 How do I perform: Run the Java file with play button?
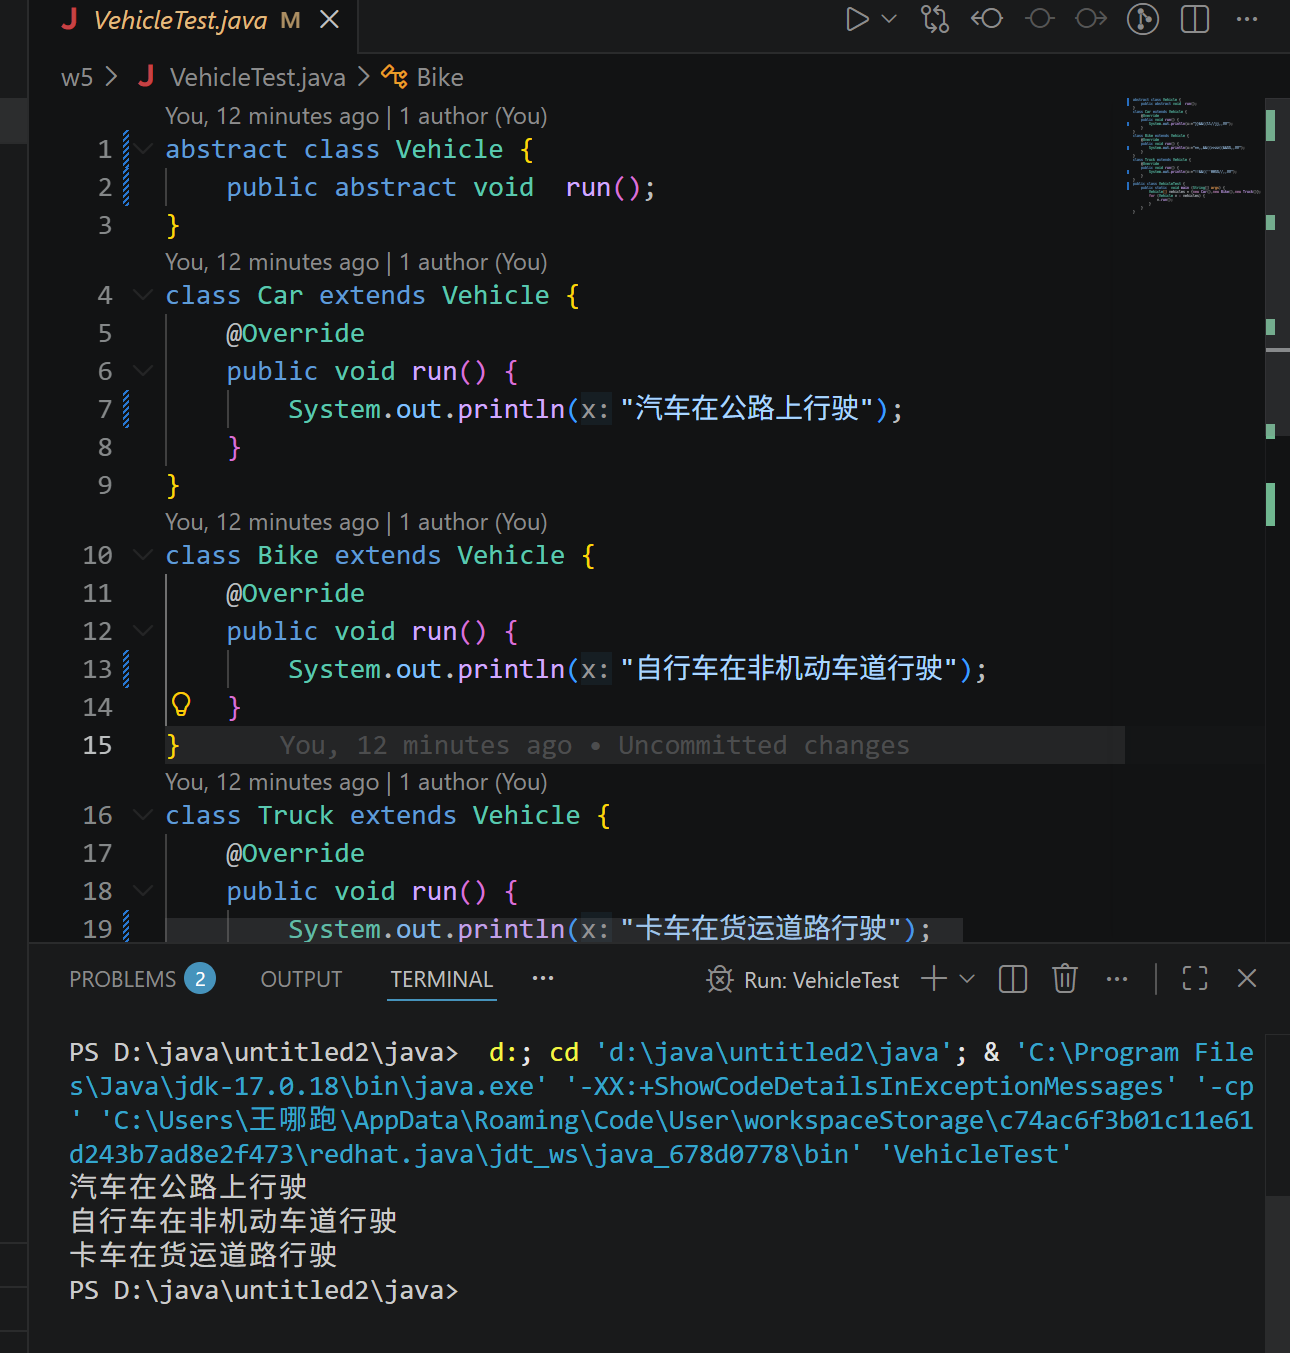point(856,19)
